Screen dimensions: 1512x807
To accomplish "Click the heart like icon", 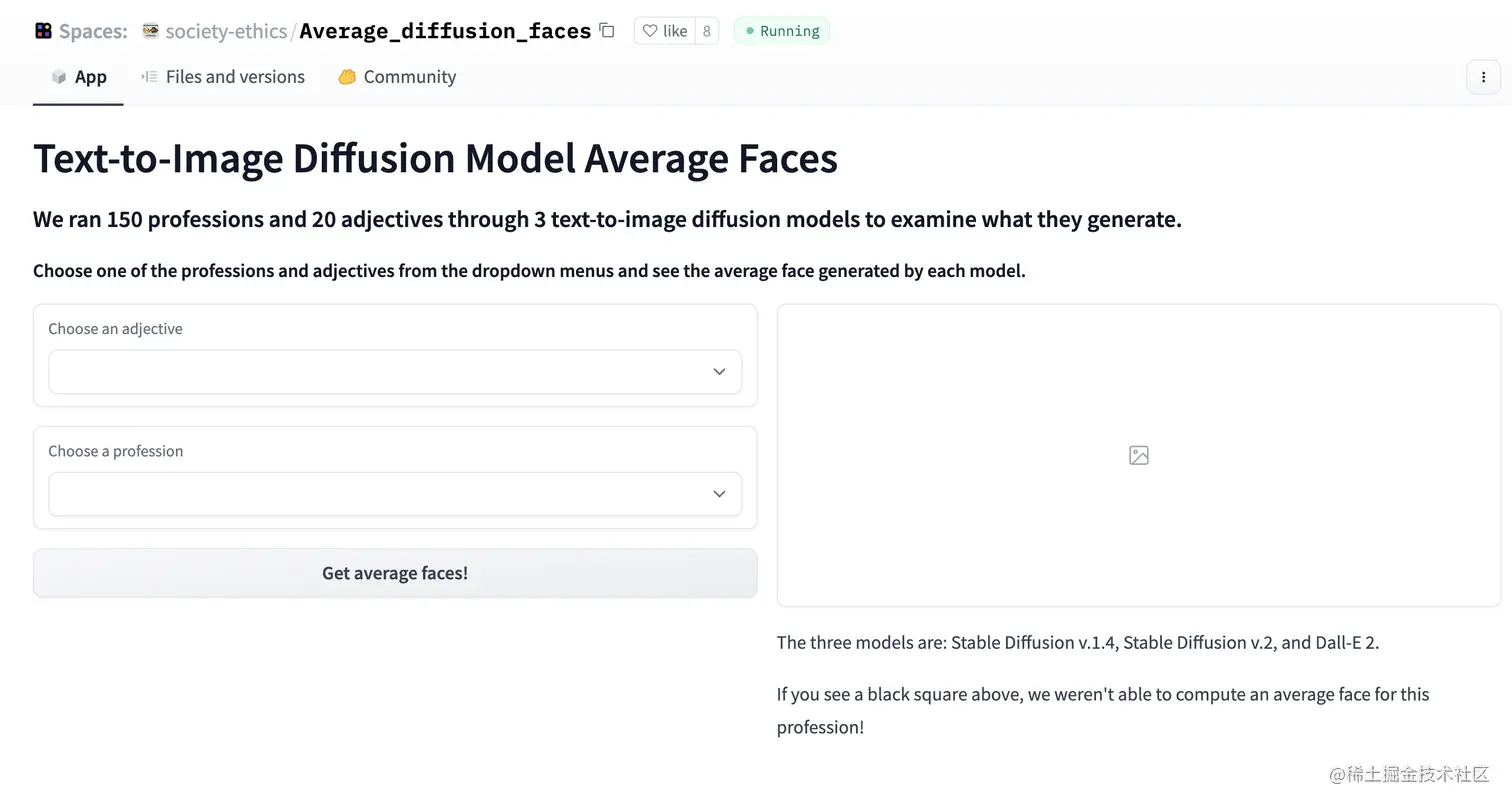I will pyautogui.click(x=650, y=31).
